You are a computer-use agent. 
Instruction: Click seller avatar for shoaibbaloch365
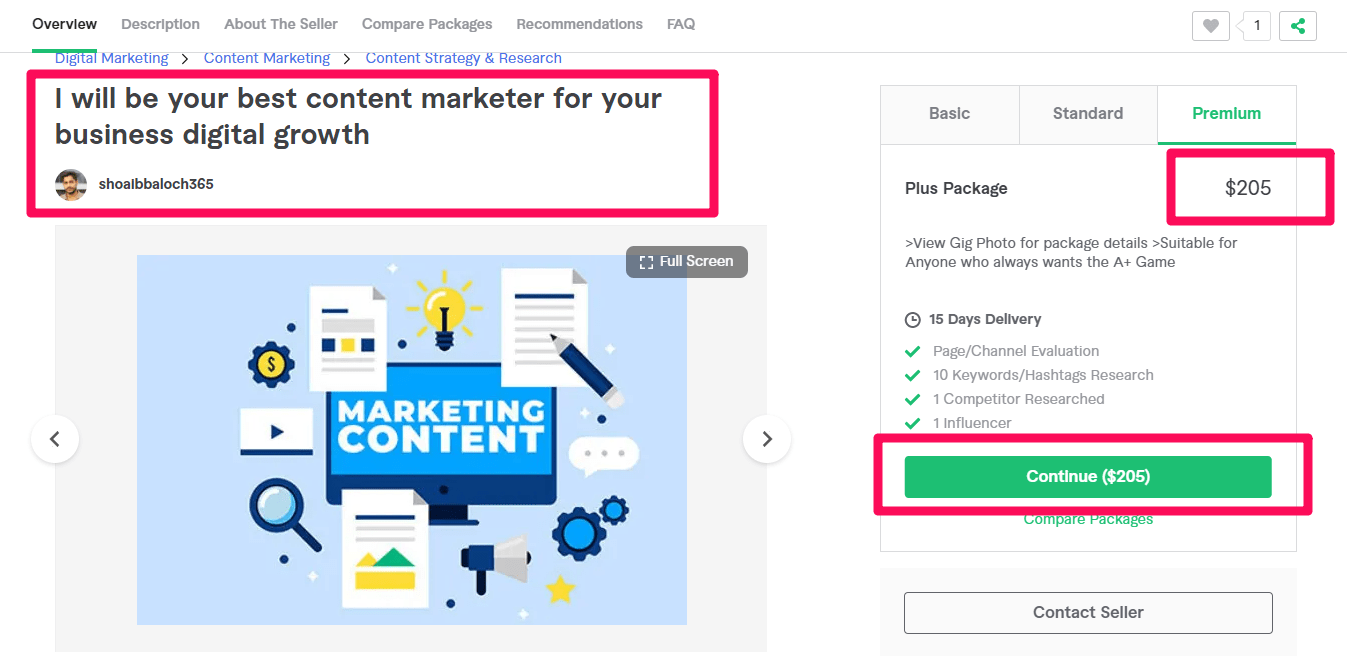click(71, 185)
